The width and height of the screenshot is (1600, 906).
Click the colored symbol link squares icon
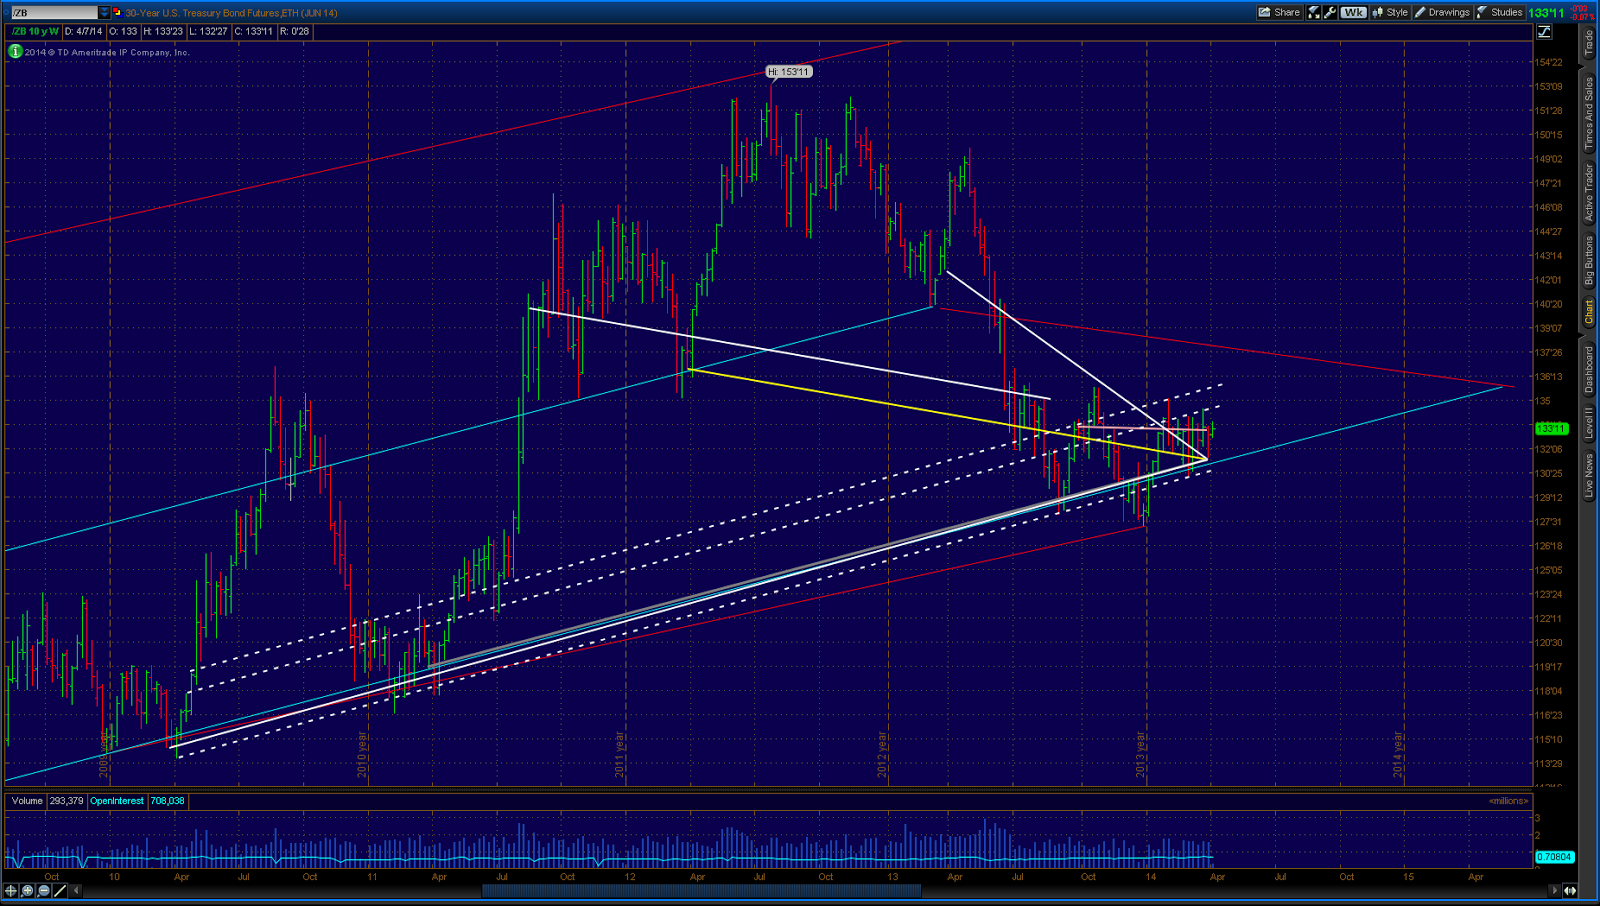(117, 12)
